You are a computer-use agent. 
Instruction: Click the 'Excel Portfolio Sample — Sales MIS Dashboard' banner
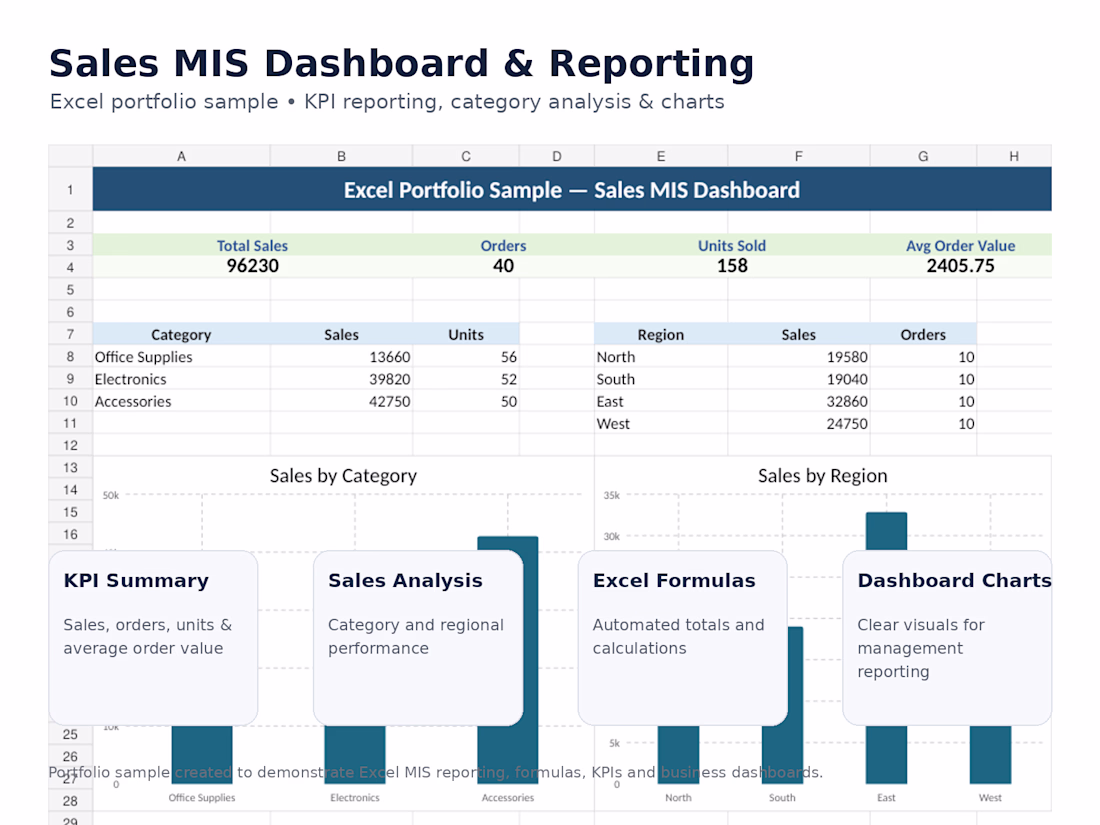click(x=572, y=189)
